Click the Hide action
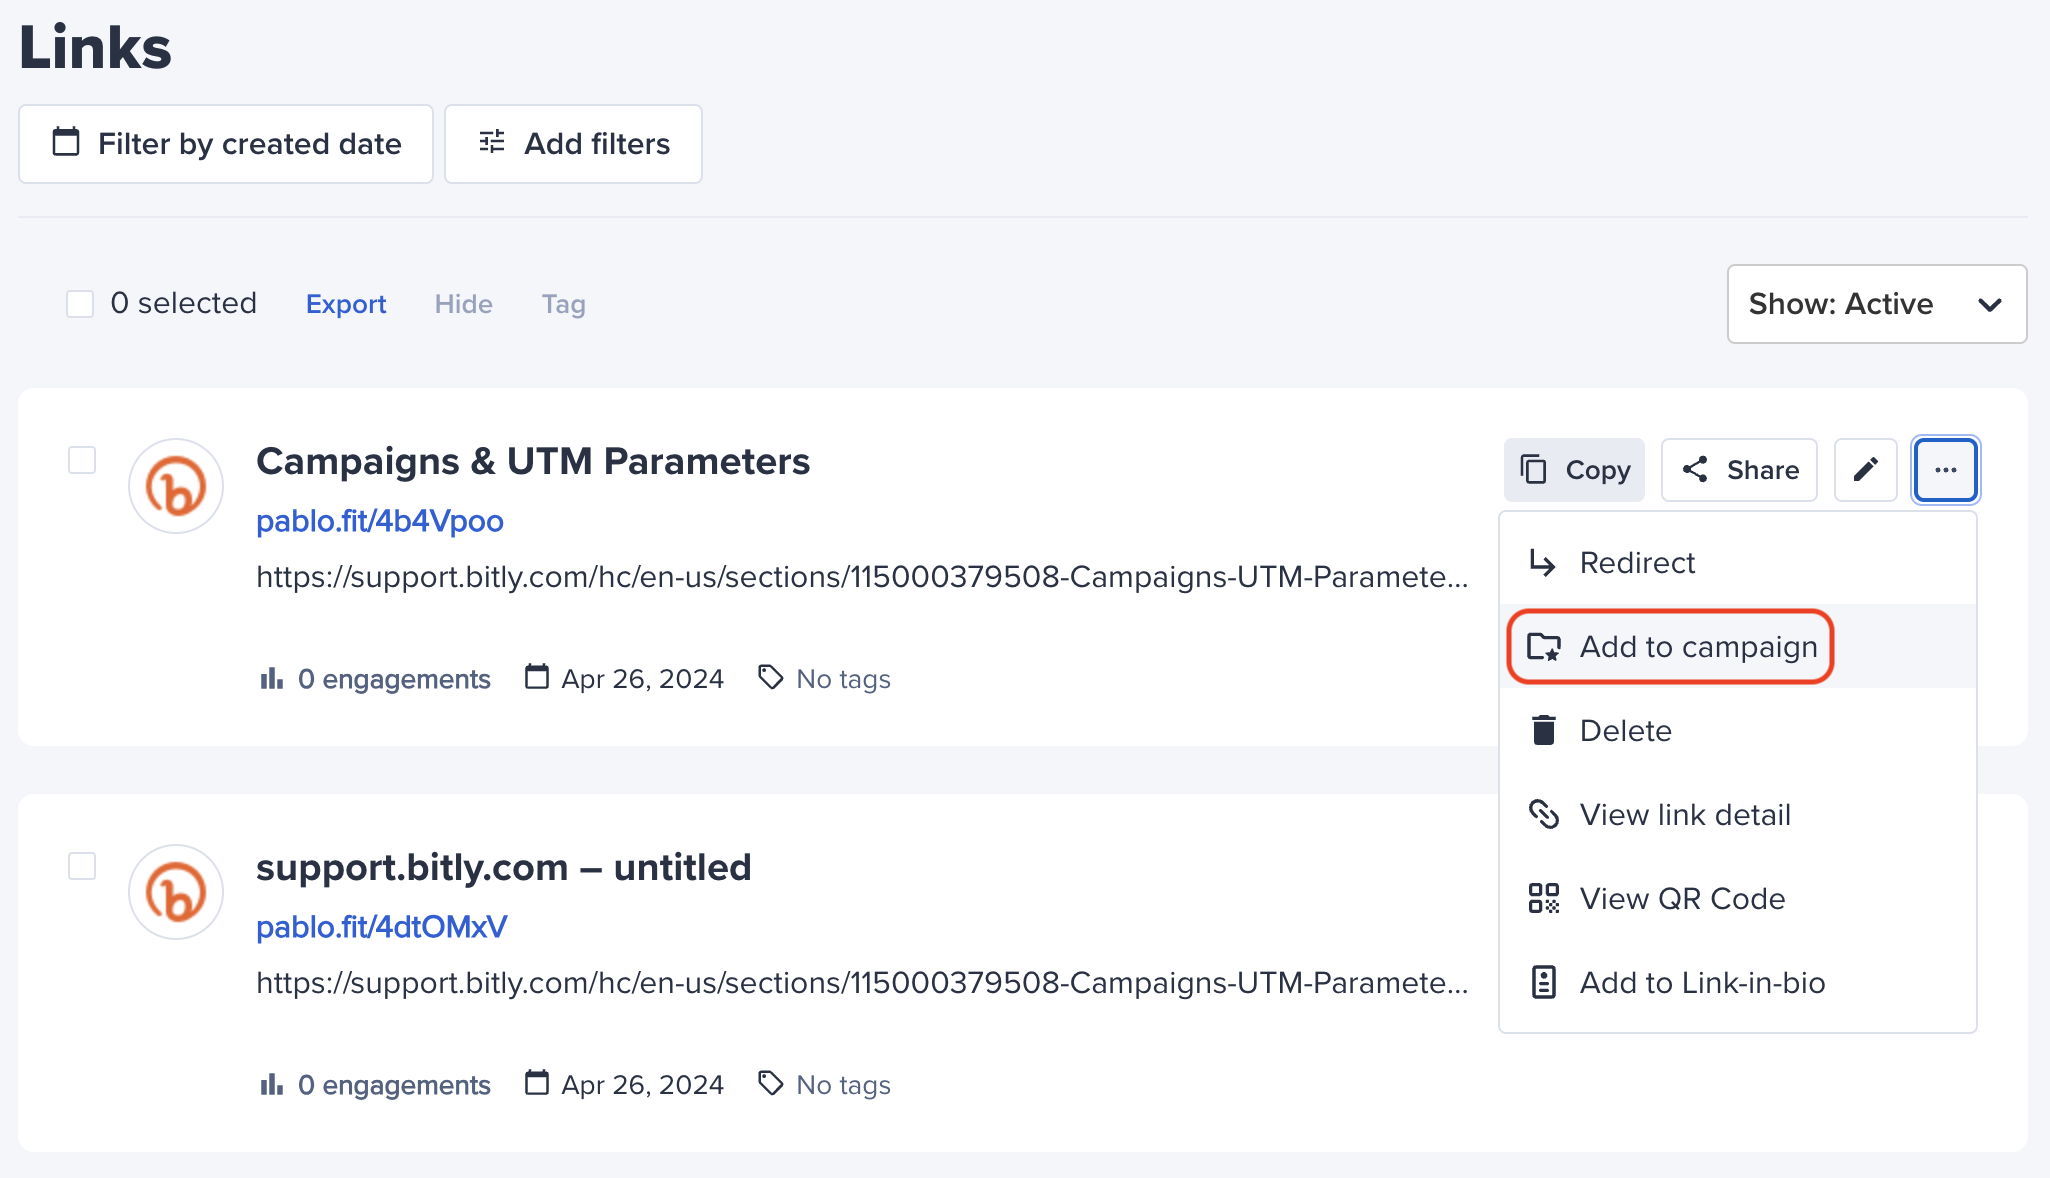This screenshot has width=2050, height=1178. click(x=464, y=304)
